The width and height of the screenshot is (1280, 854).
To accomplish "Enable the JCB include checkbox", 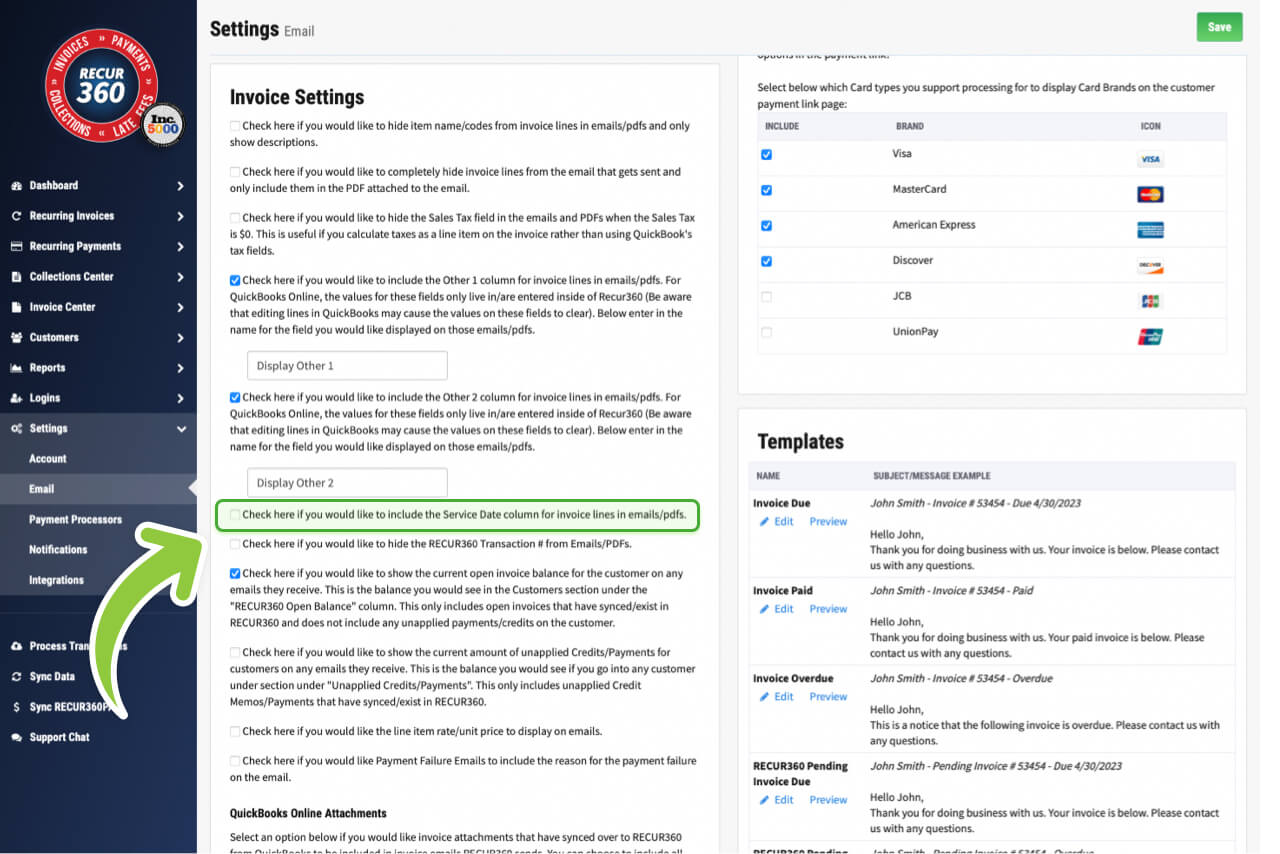I will coord(766,297).
